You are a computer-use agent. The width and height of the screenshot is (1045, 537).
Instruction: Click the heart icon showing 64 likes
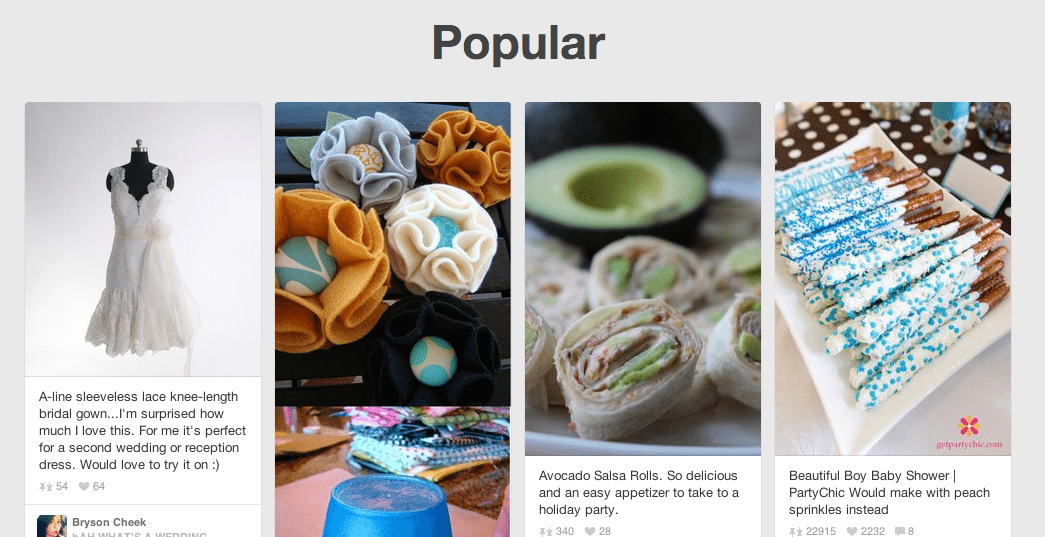point(84,486)
